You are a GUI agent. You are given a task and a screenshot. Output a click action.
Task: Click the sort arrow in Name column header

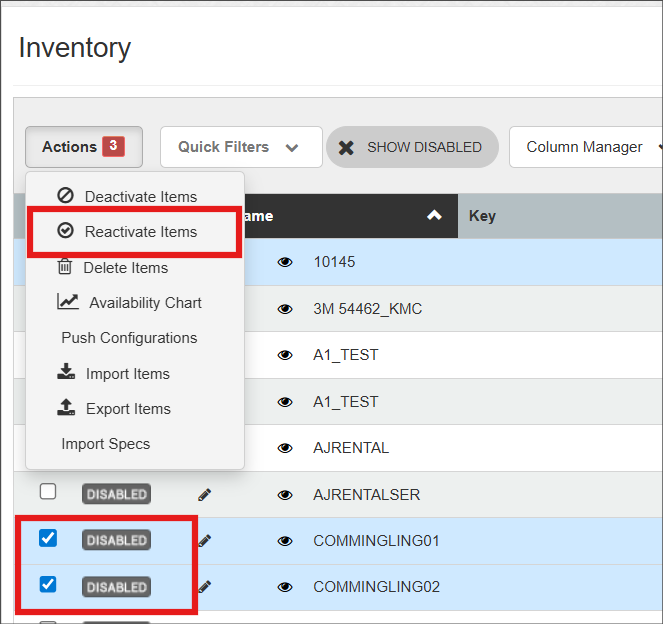pos(434,216)
